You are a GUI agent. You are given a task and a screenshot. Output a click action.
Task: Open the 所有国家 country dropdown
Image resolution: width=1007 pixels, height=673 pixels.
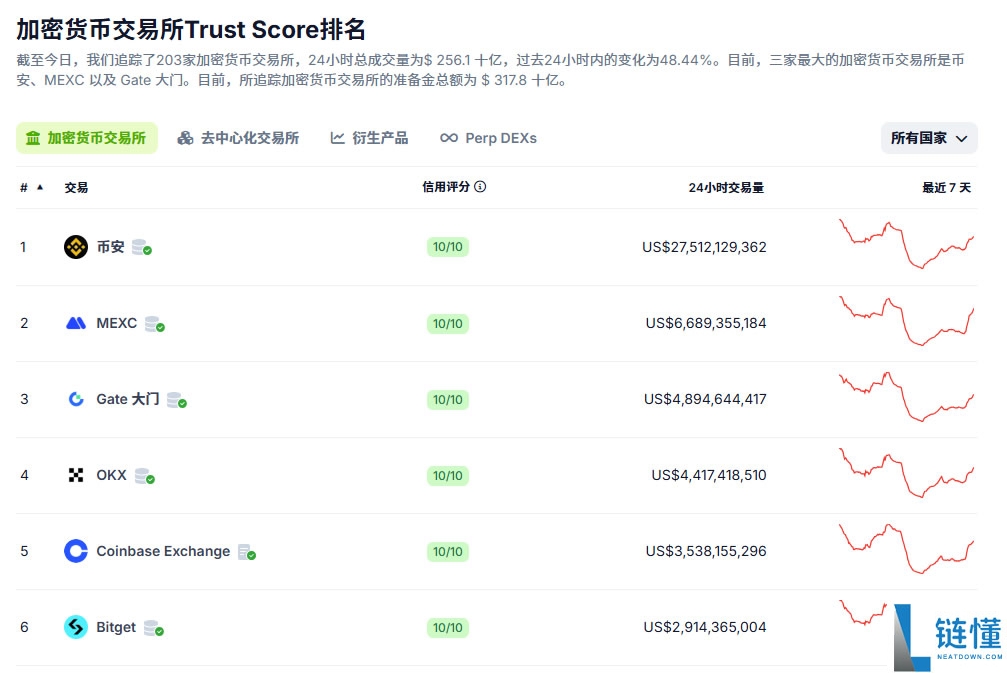point(929,138)
